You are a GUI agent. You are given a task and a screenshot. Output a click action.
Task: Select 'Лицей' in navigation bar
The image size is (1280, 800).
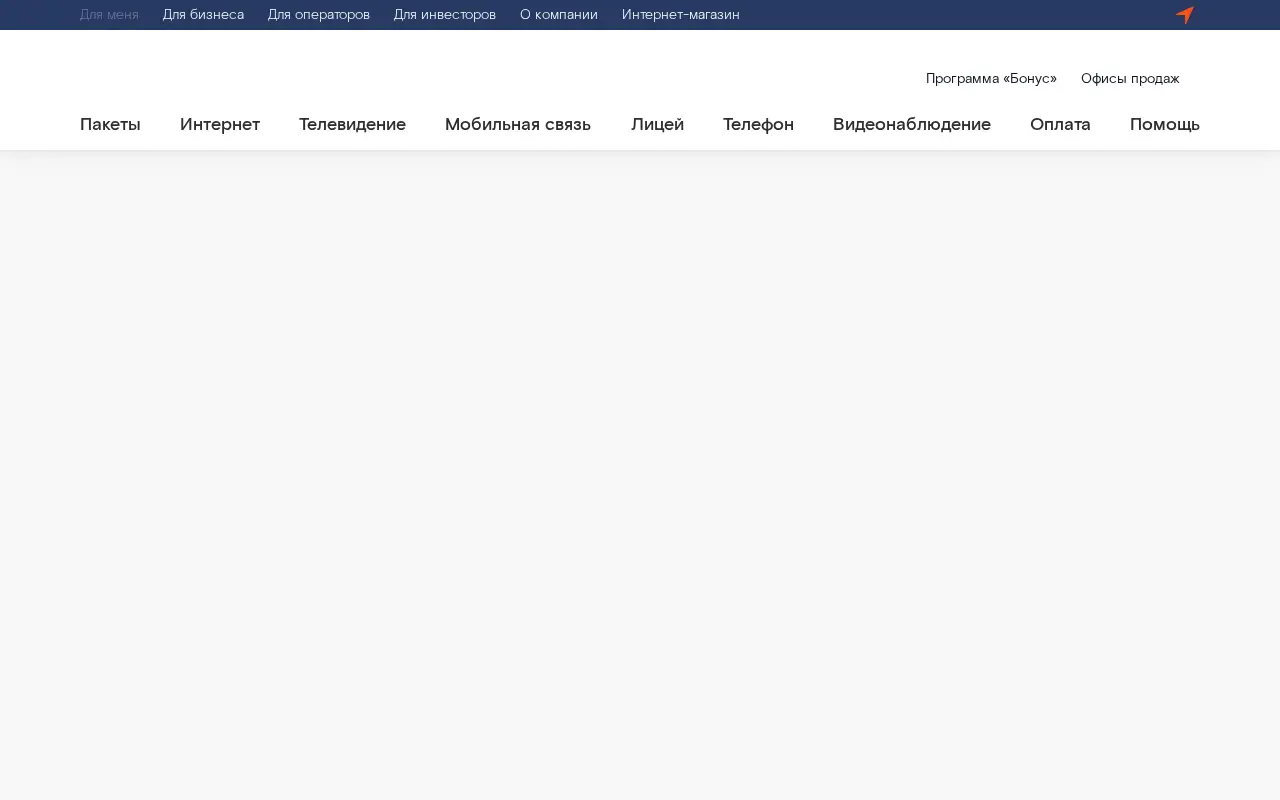tap(657, 124)
